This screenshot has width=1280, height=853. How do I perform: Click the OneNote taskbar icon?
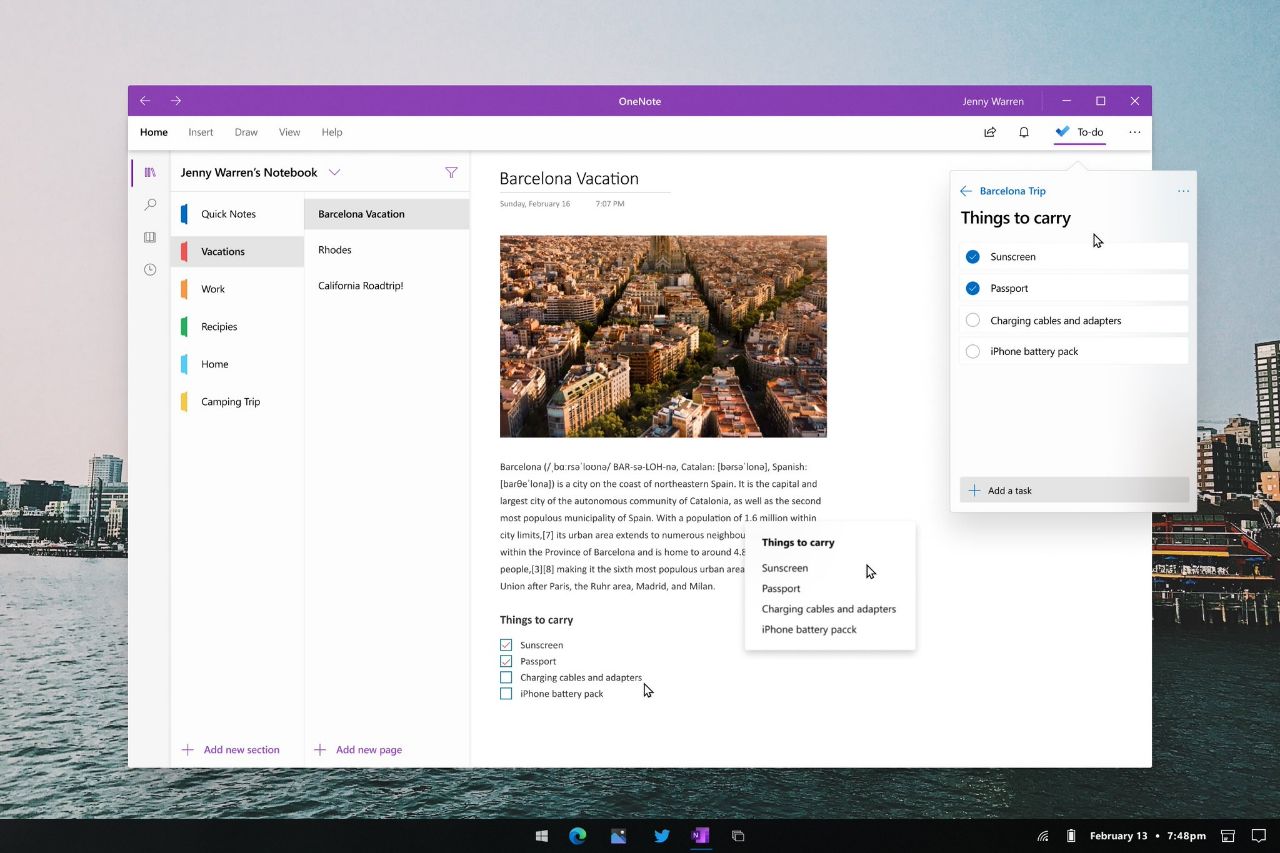(x=700, y=836)
